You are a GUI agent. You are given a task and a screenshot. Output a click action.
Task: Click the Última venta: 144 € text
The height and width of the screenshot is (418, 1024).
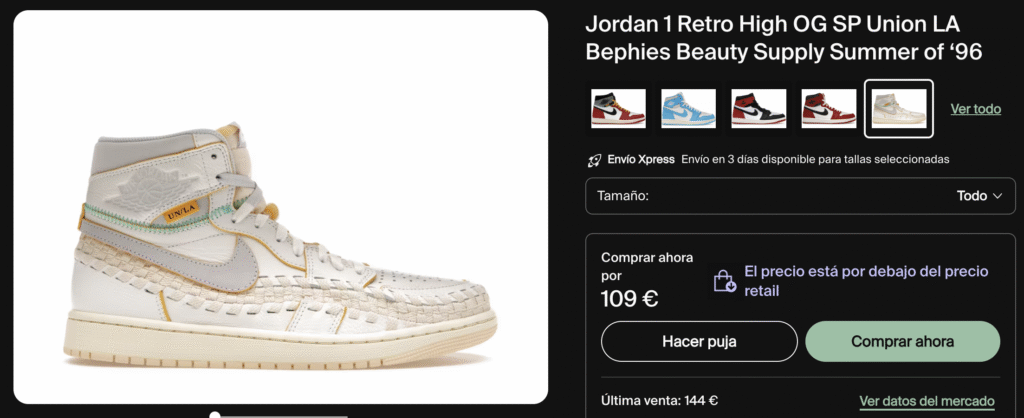click(x=660, y=400)
